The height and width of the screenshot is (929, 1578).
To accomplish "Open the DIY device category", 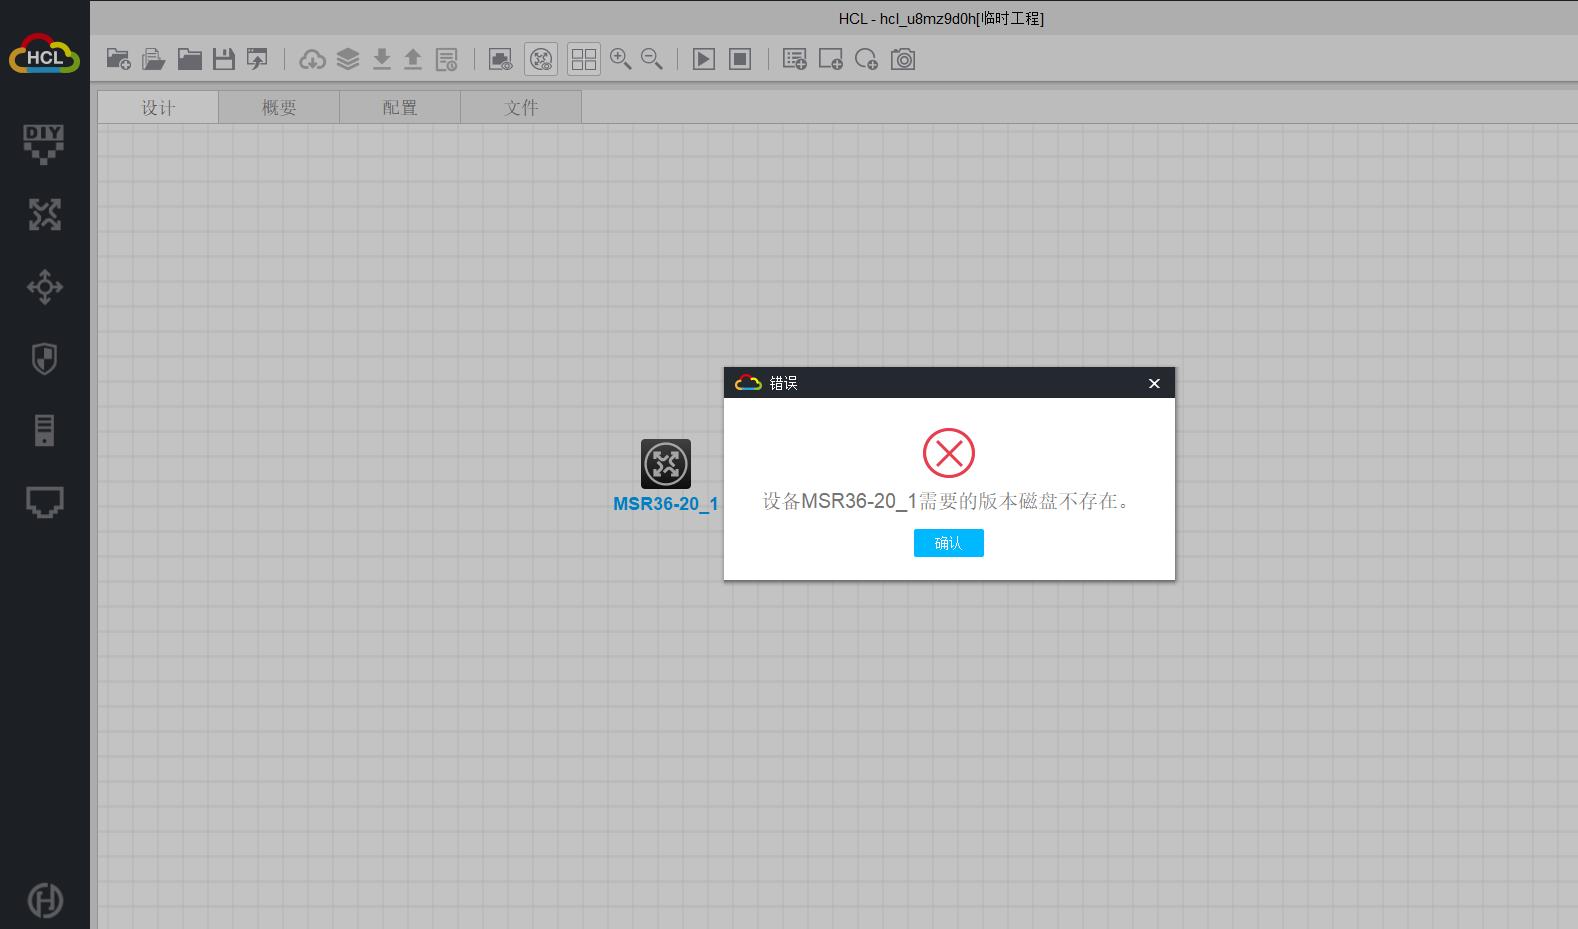I will (44, 144).
